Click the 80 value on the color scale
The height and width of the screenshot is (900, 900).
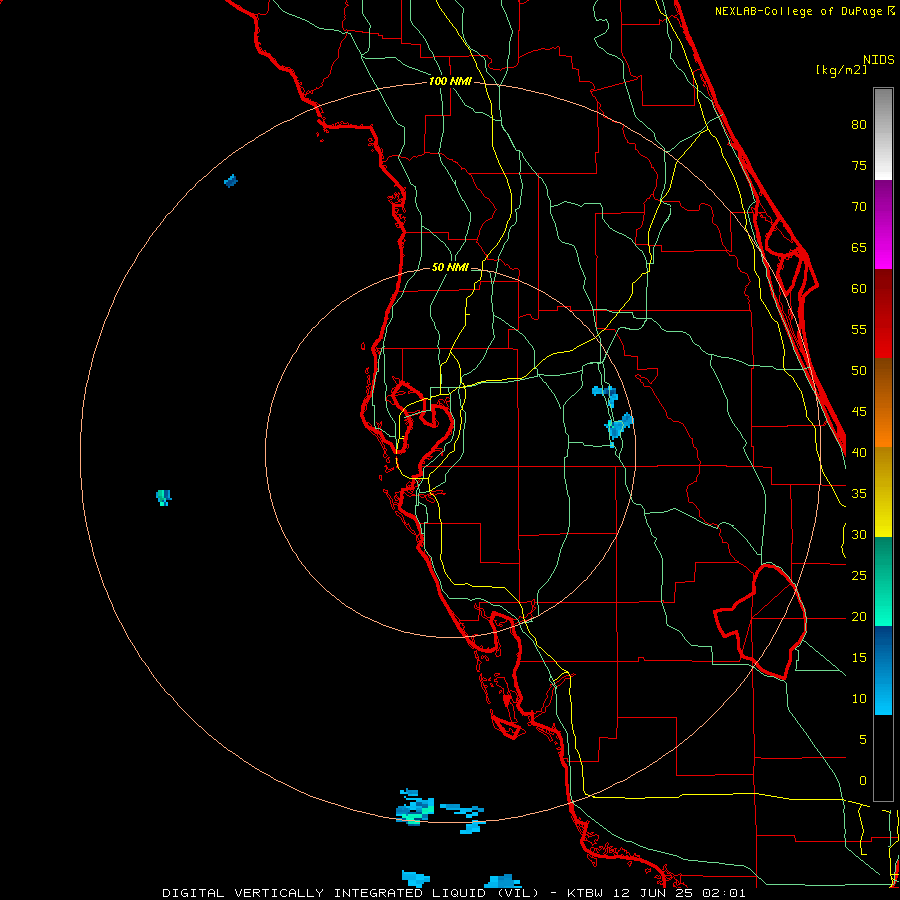tap(859, 125)
